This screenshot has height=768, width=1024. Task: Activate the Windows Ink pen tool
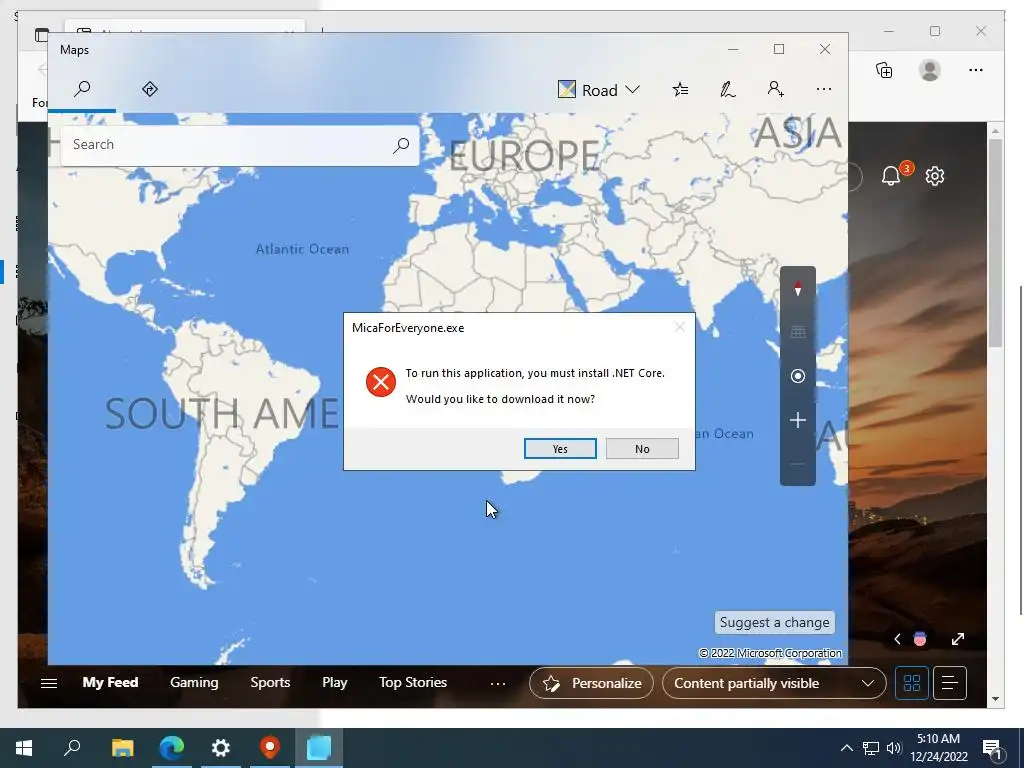pyautogui.click(x=728, y=89)
